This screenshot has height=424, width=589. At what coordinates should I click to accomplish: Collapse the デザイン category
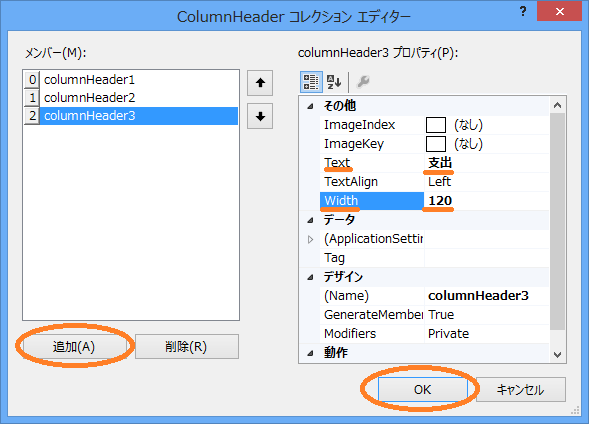[x=310, y=278]
